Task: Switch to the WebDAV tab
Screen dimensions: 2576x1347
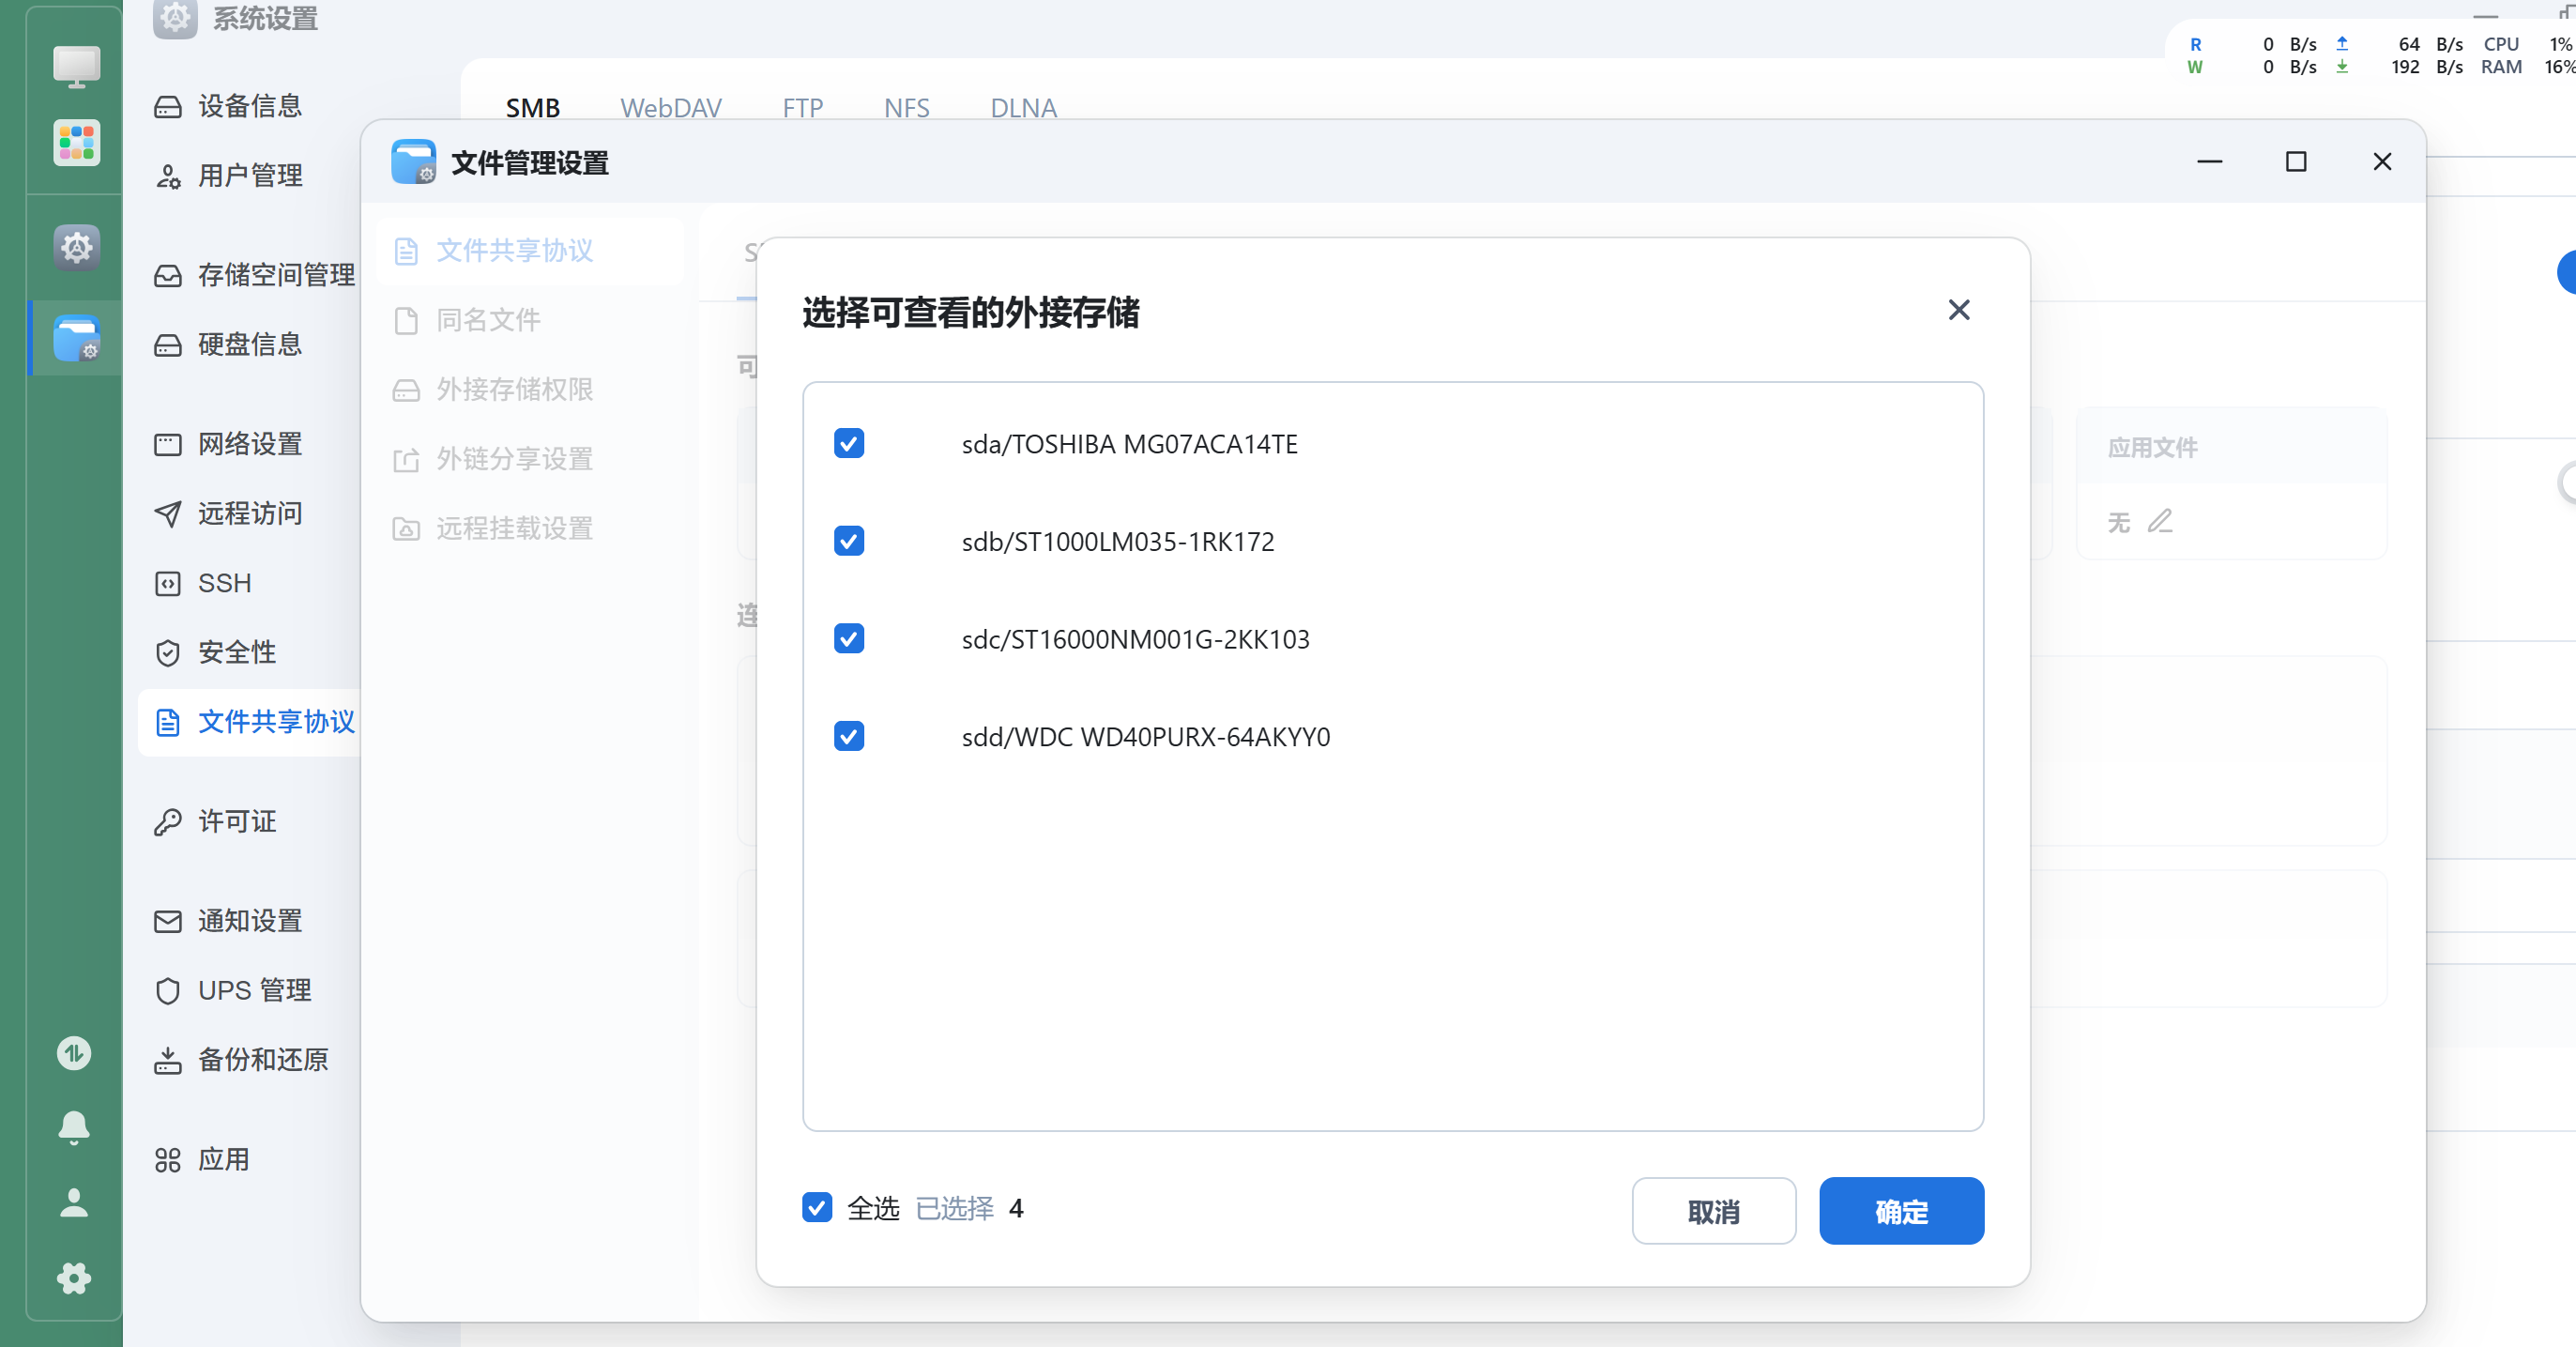Action: 670,108
